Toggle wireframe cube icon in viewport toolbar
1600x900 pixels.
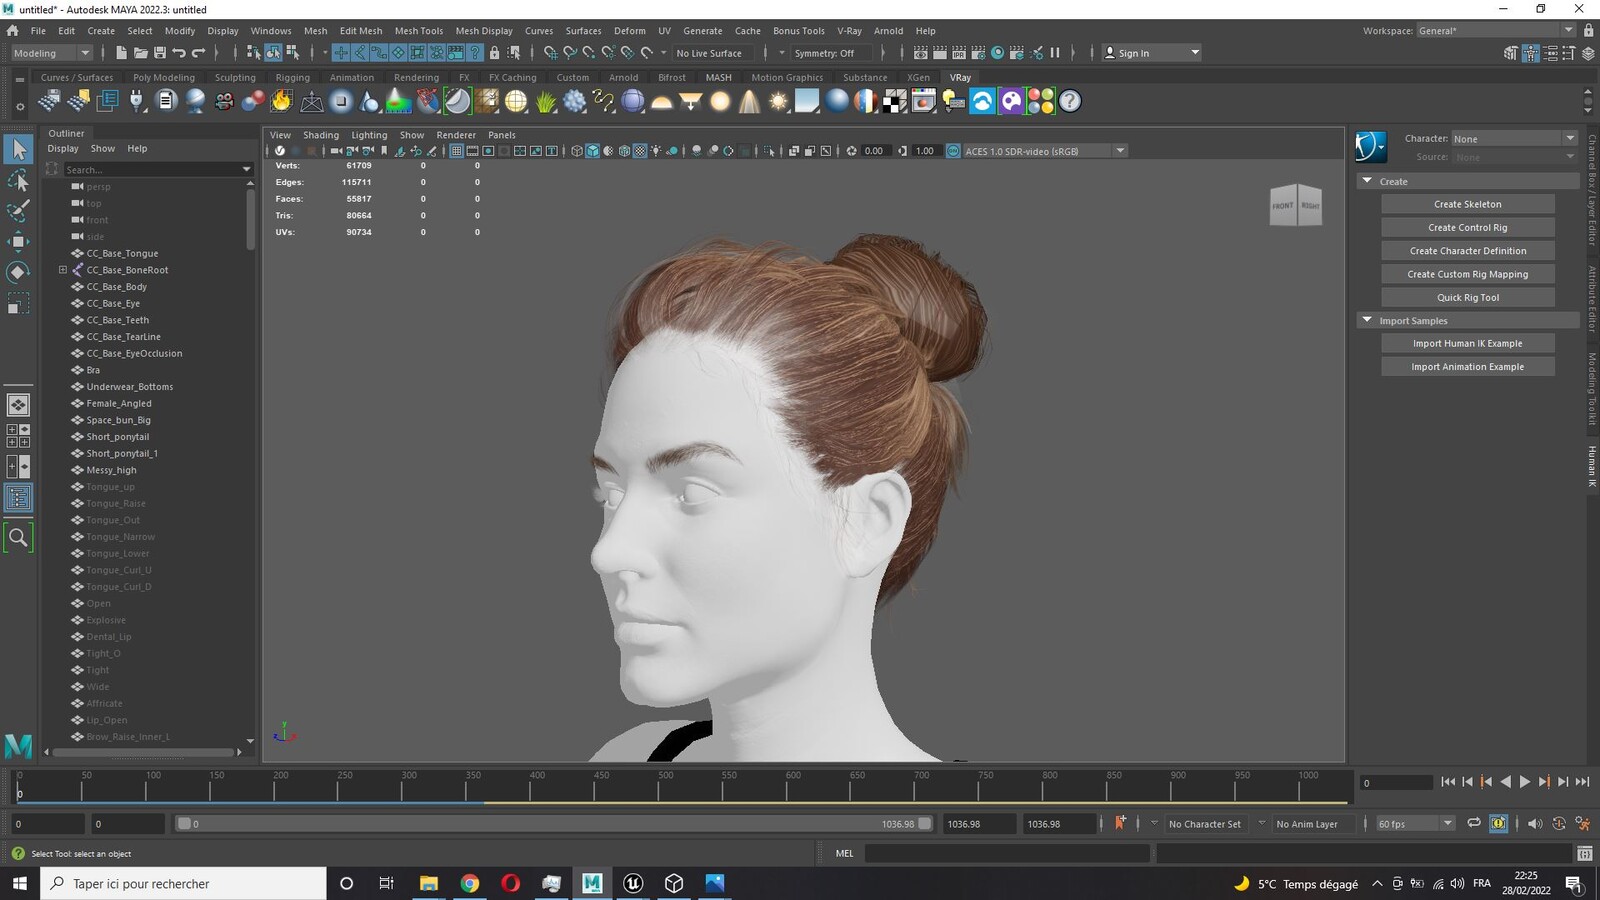coord(577,151)
